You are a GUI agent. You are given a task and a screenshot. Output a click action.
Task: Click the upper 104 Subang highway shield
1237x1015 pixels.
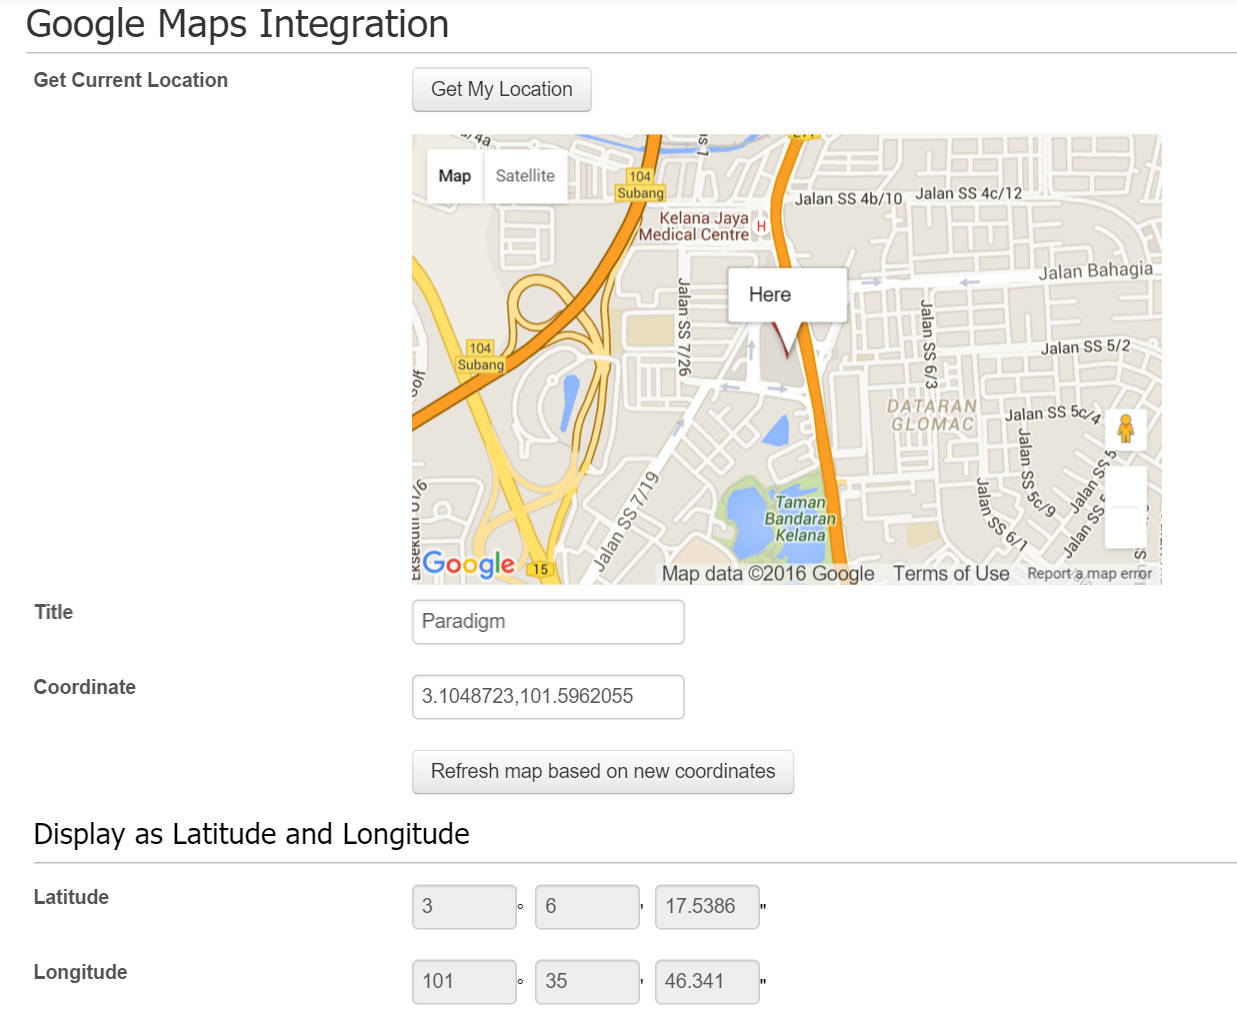(x=640, y=185)
